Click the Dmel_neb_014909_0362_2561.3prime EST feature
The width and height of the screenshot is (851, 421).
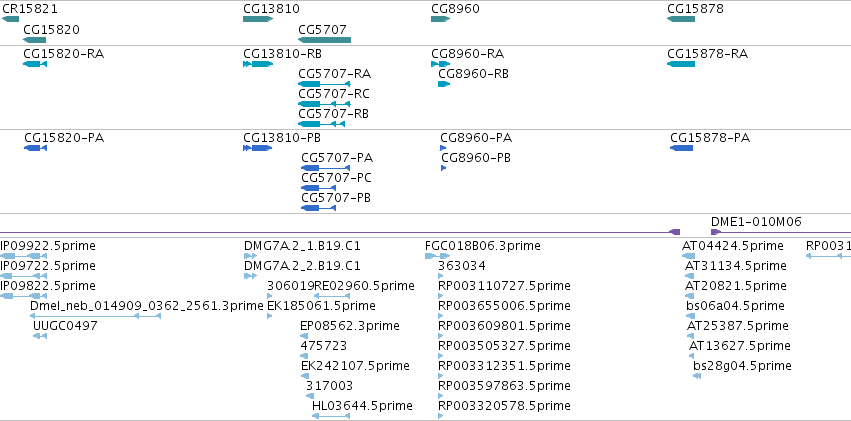click(95, 316)
